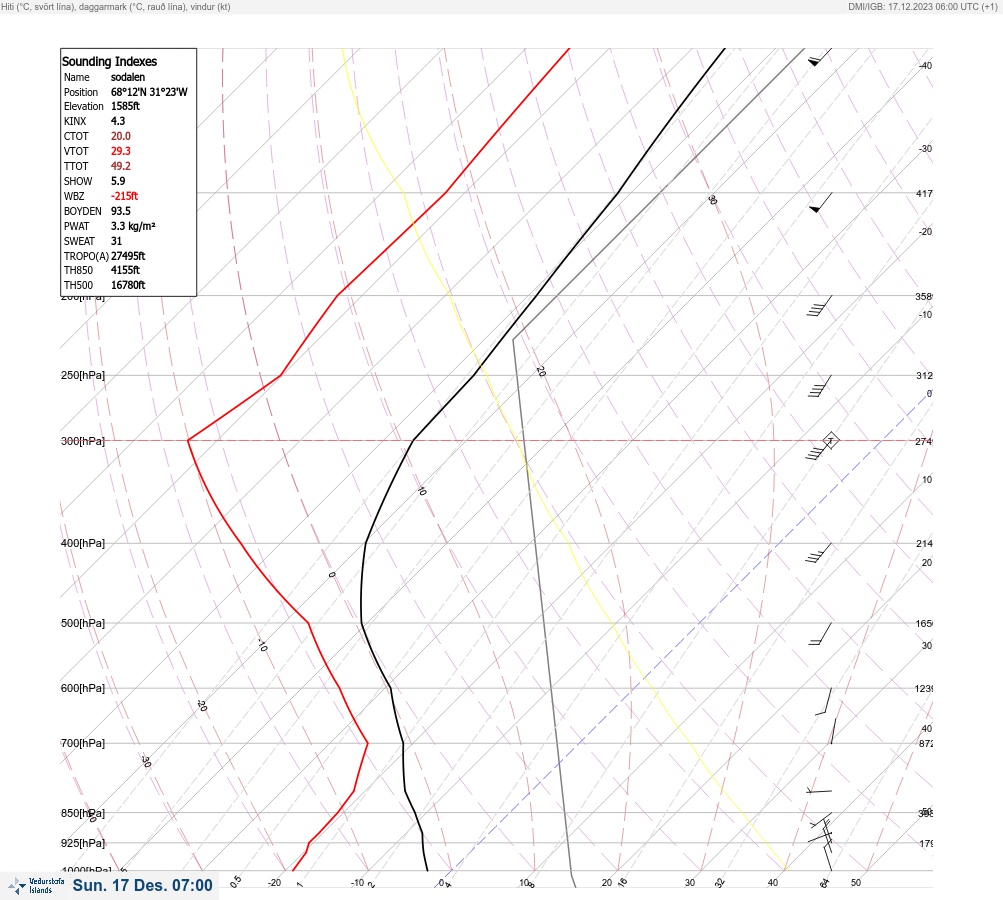
Task: Select the SWEAT value 31
Action: 116,241
